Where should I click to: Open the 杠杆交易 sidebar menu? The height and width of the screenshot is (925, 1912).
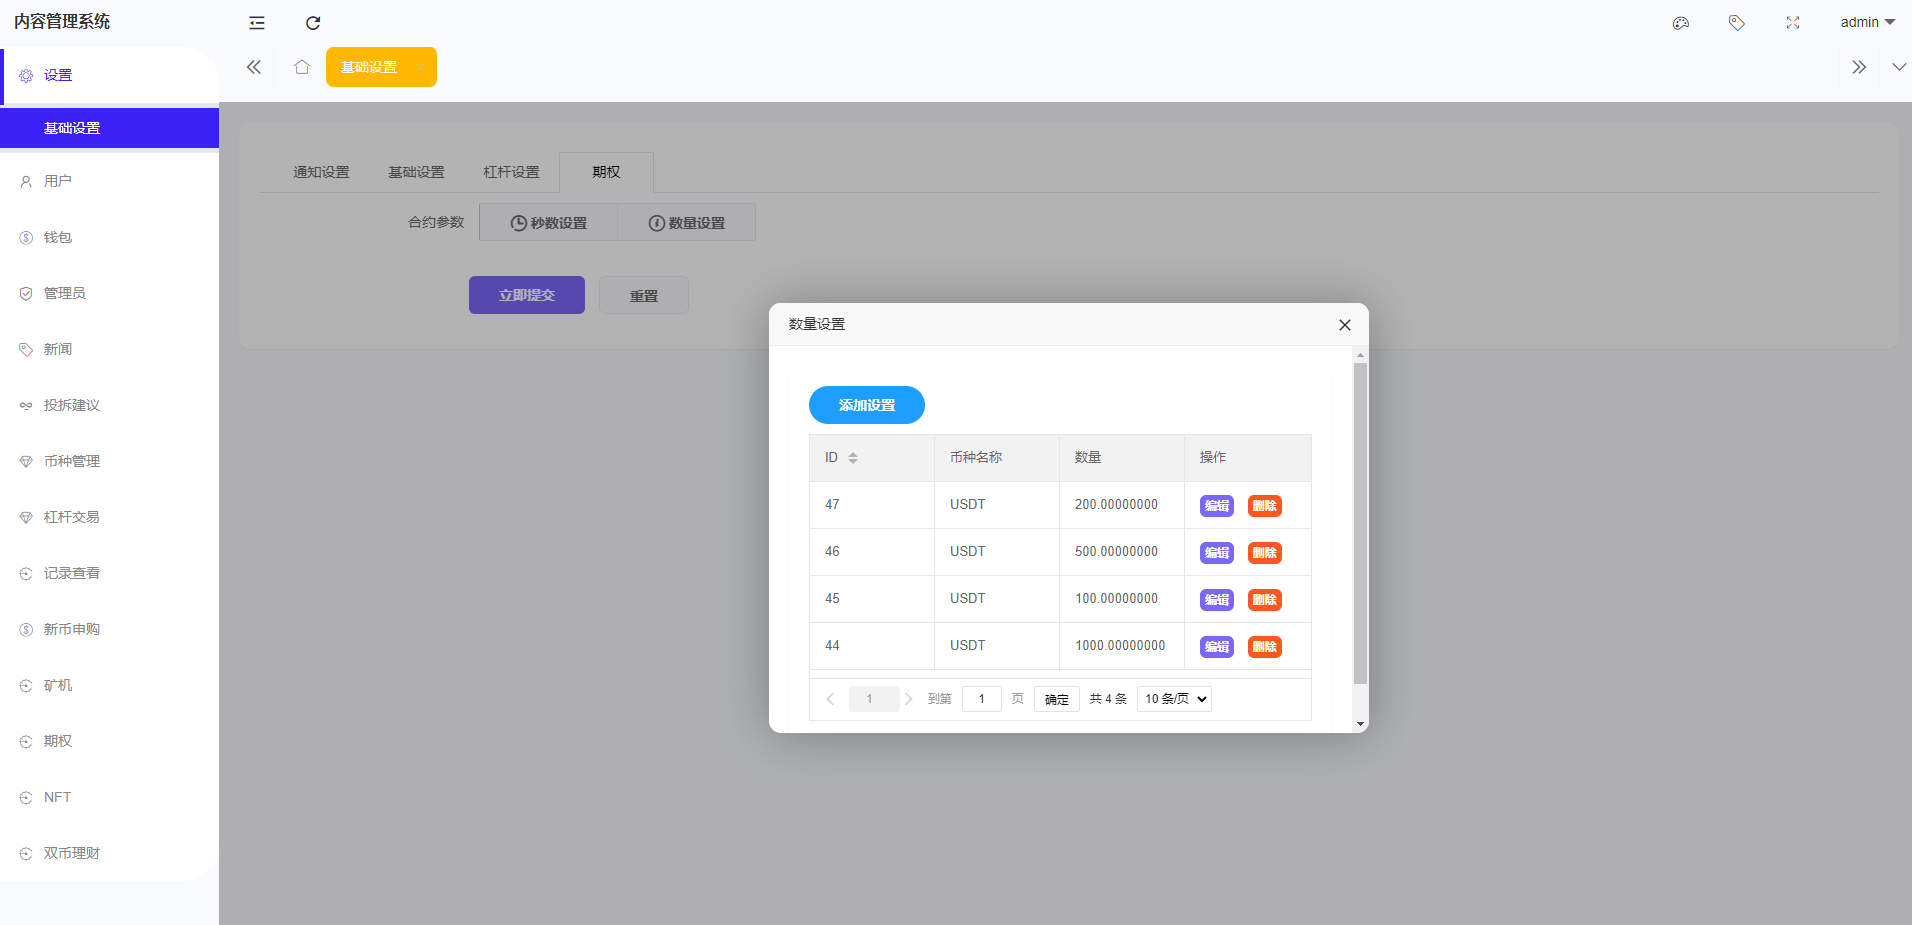pyautogui.click(x=72, y=517)
